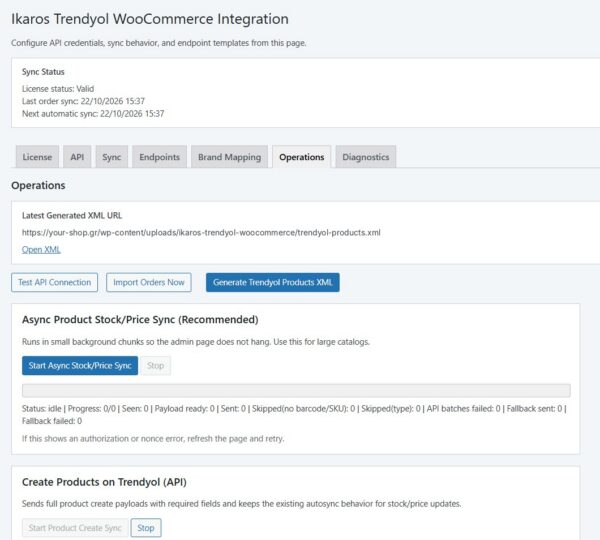The height and width of the screenshot is (540, 600).
Task: Select the Brand Mapping tab
Action: (229, 157)
